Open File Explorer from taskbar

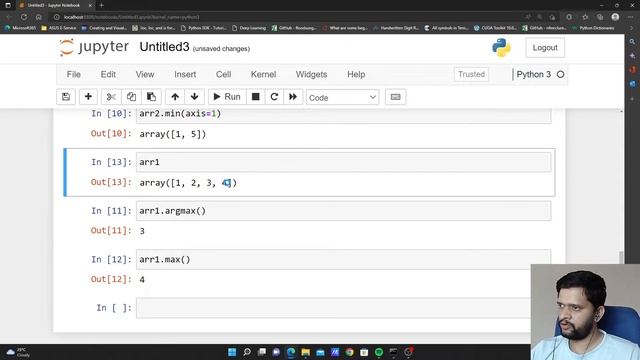point(305,352)
